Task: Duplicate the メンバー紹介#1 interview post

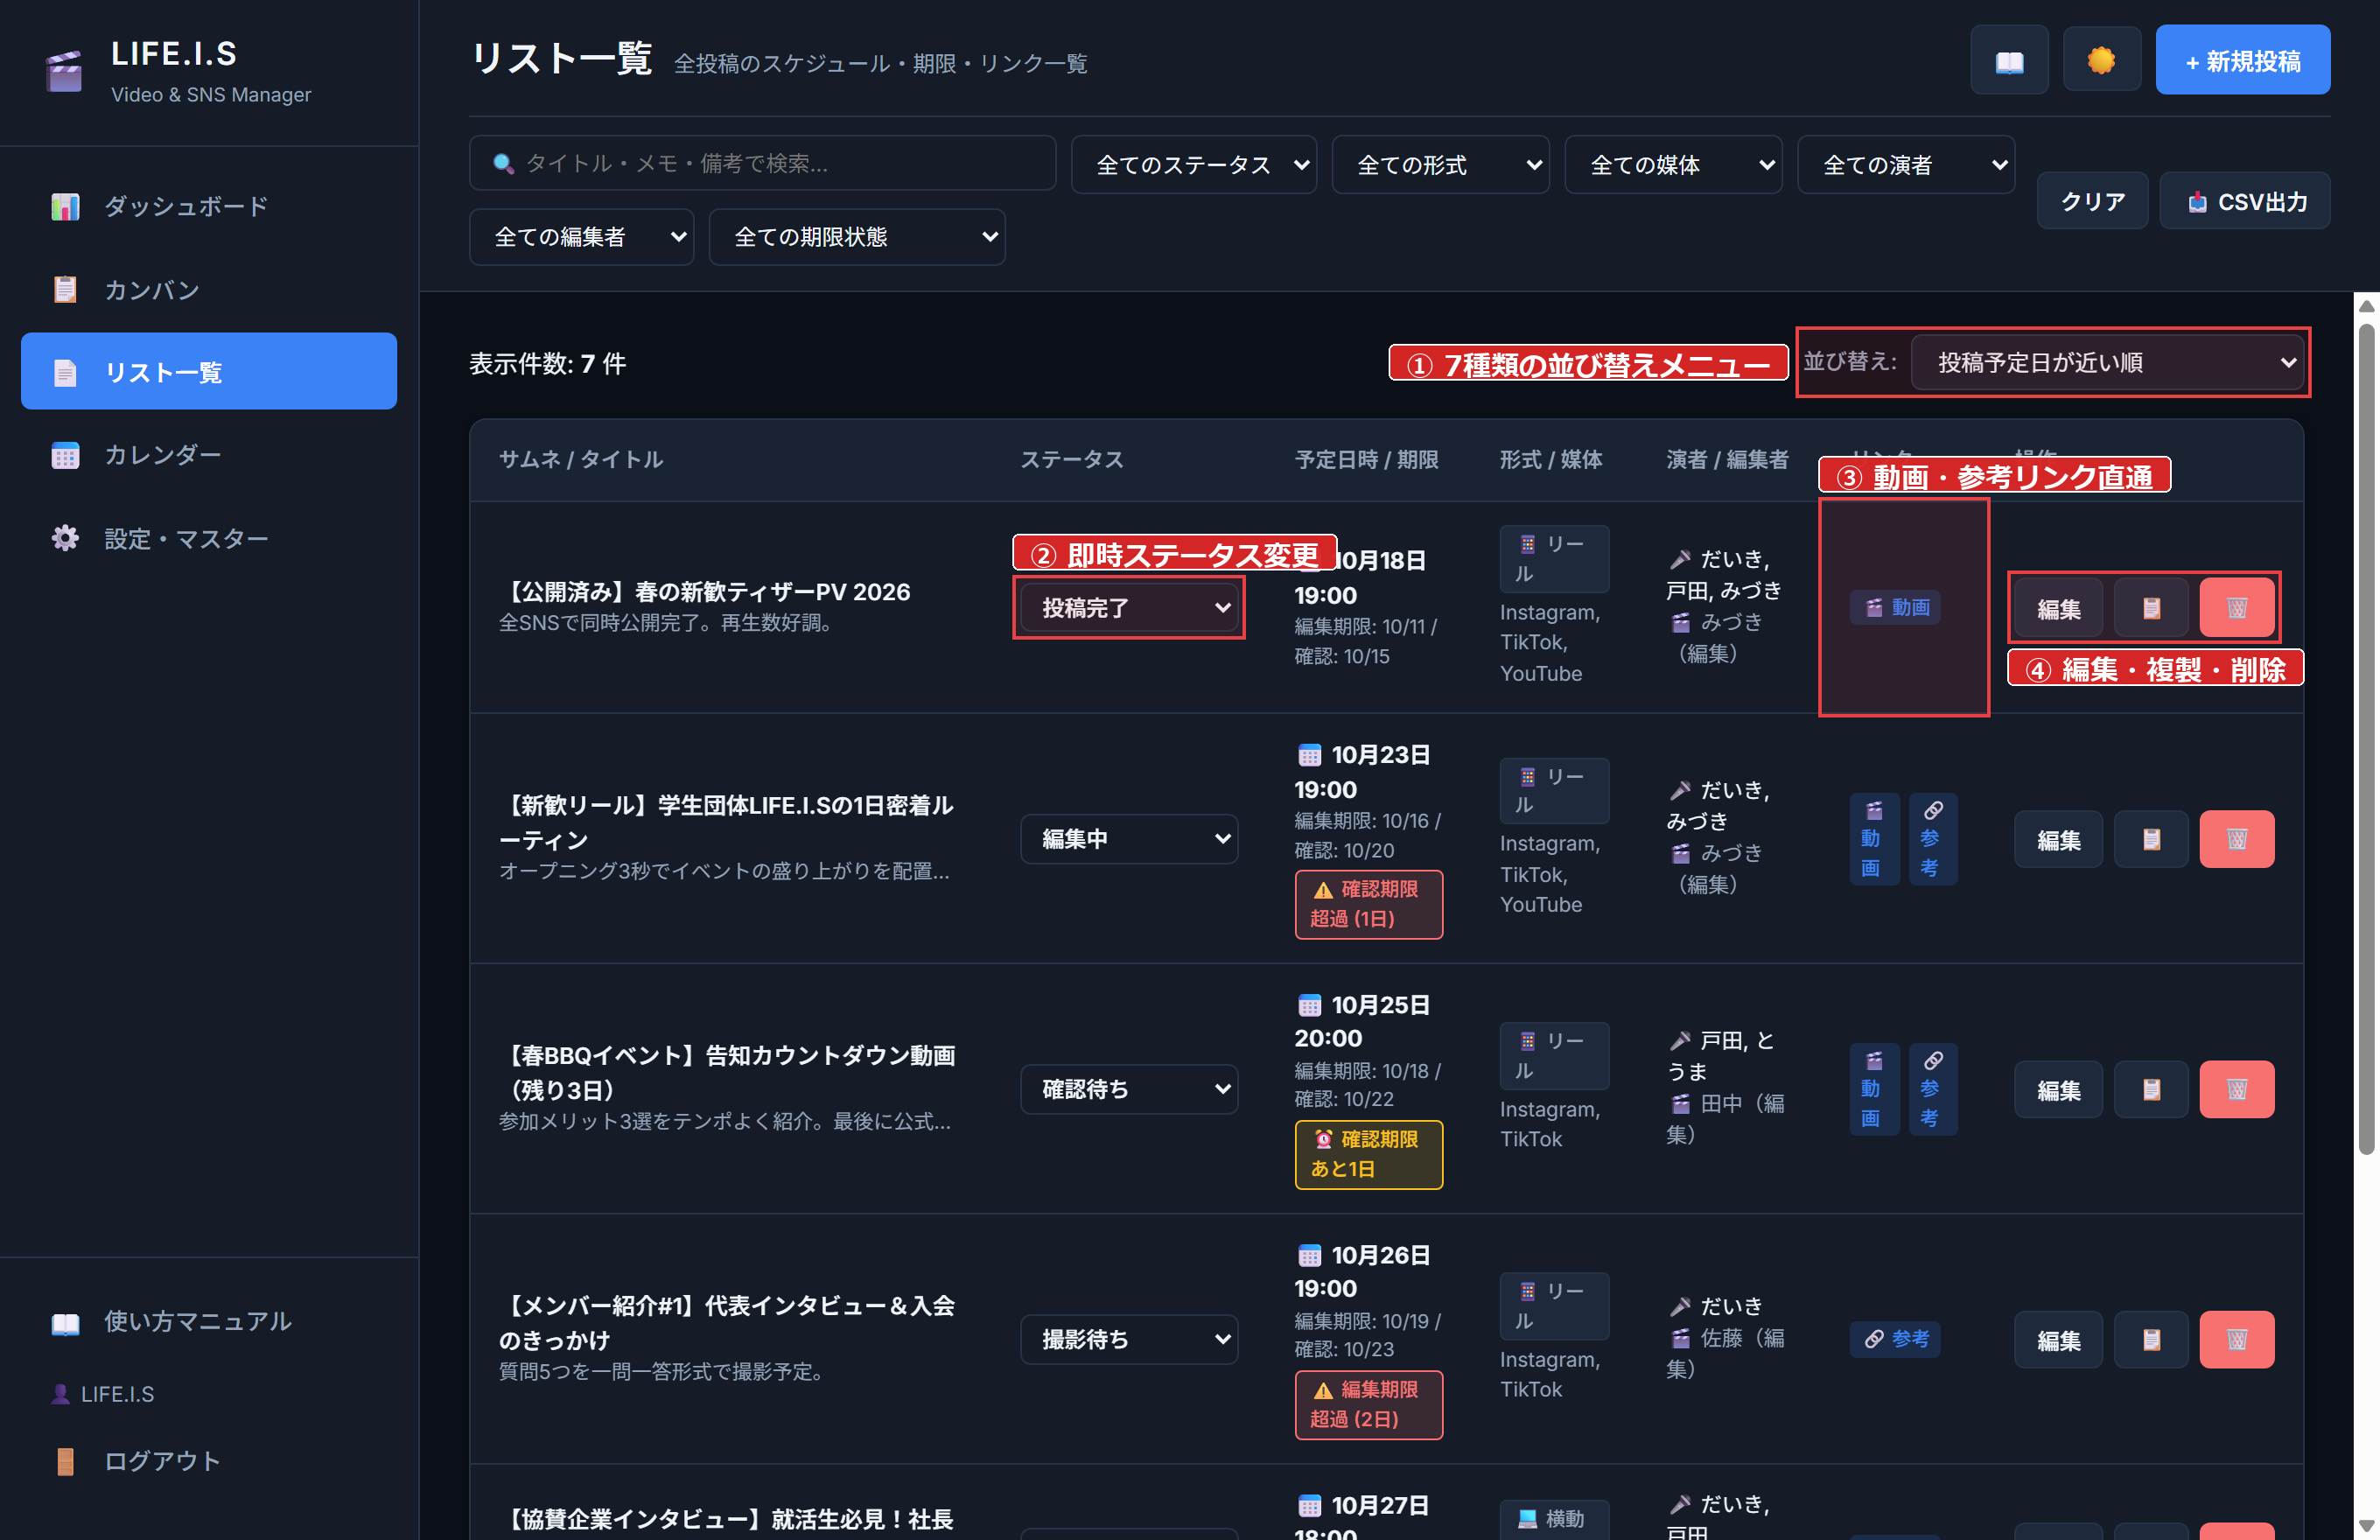Action: [x=2150, y=1339]
